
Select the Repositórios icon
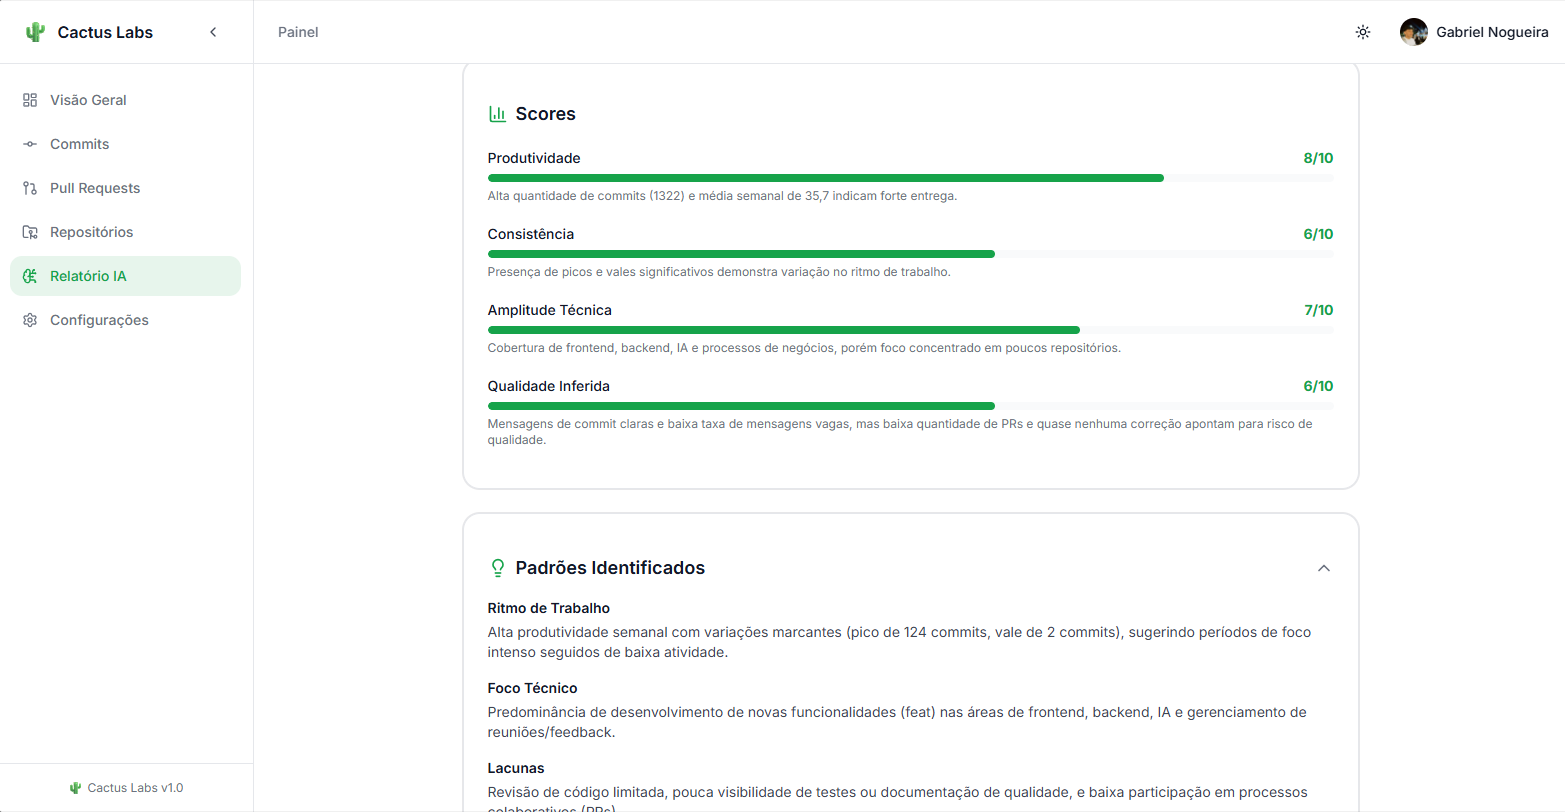[x=30, y=232]
